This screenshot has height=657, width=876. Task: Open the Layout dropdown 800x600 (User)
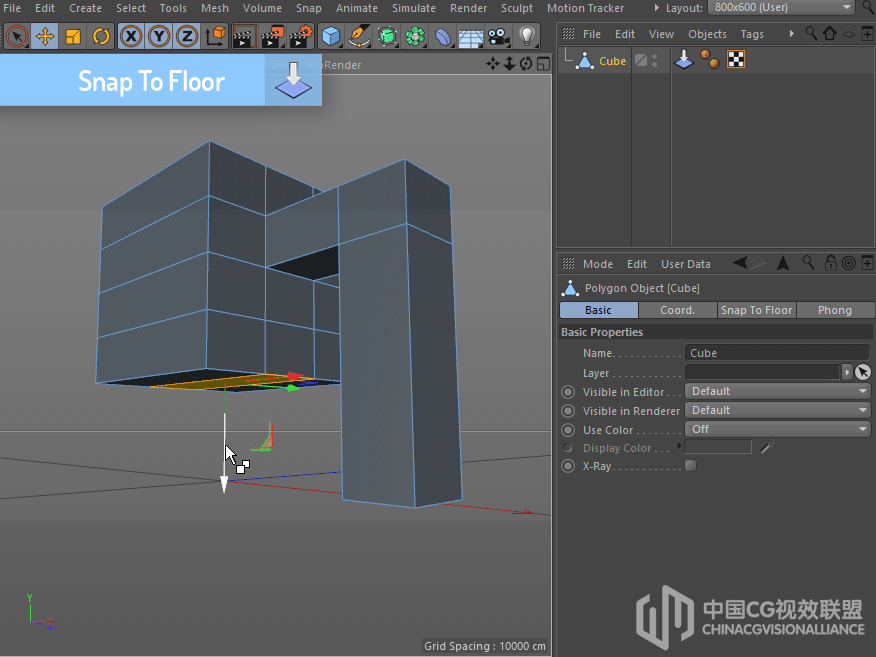[781, 7]
